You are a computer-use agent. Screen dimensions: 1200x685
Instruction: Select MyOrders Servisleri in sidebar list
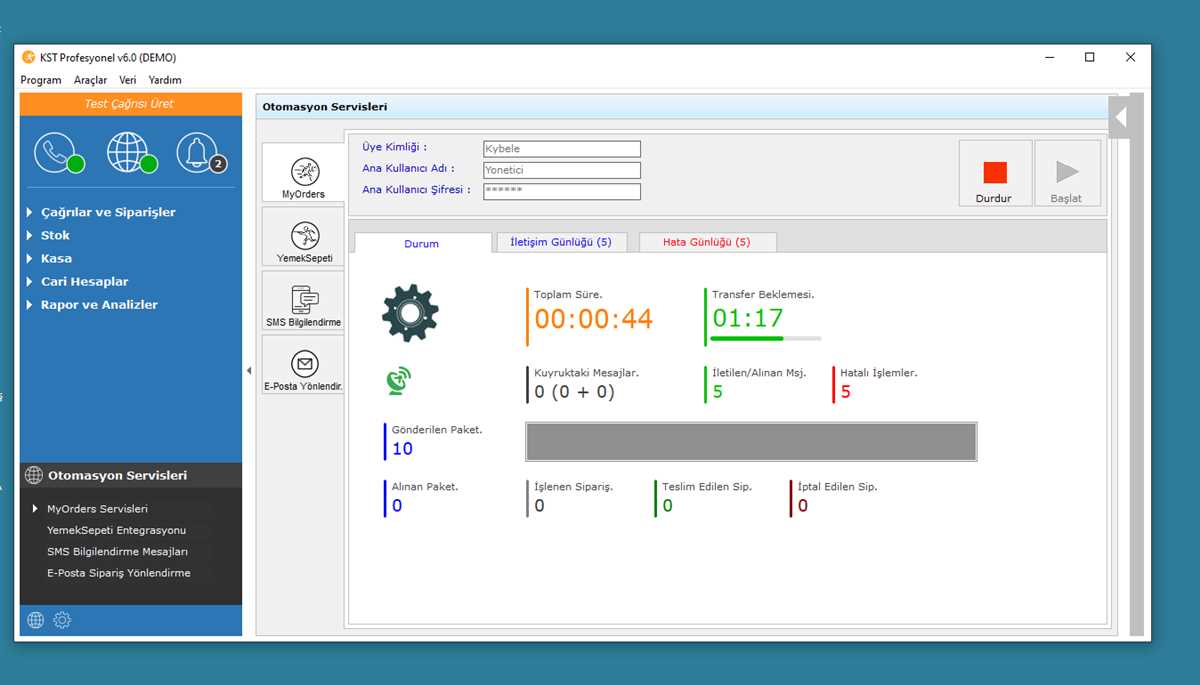(97, 509)
